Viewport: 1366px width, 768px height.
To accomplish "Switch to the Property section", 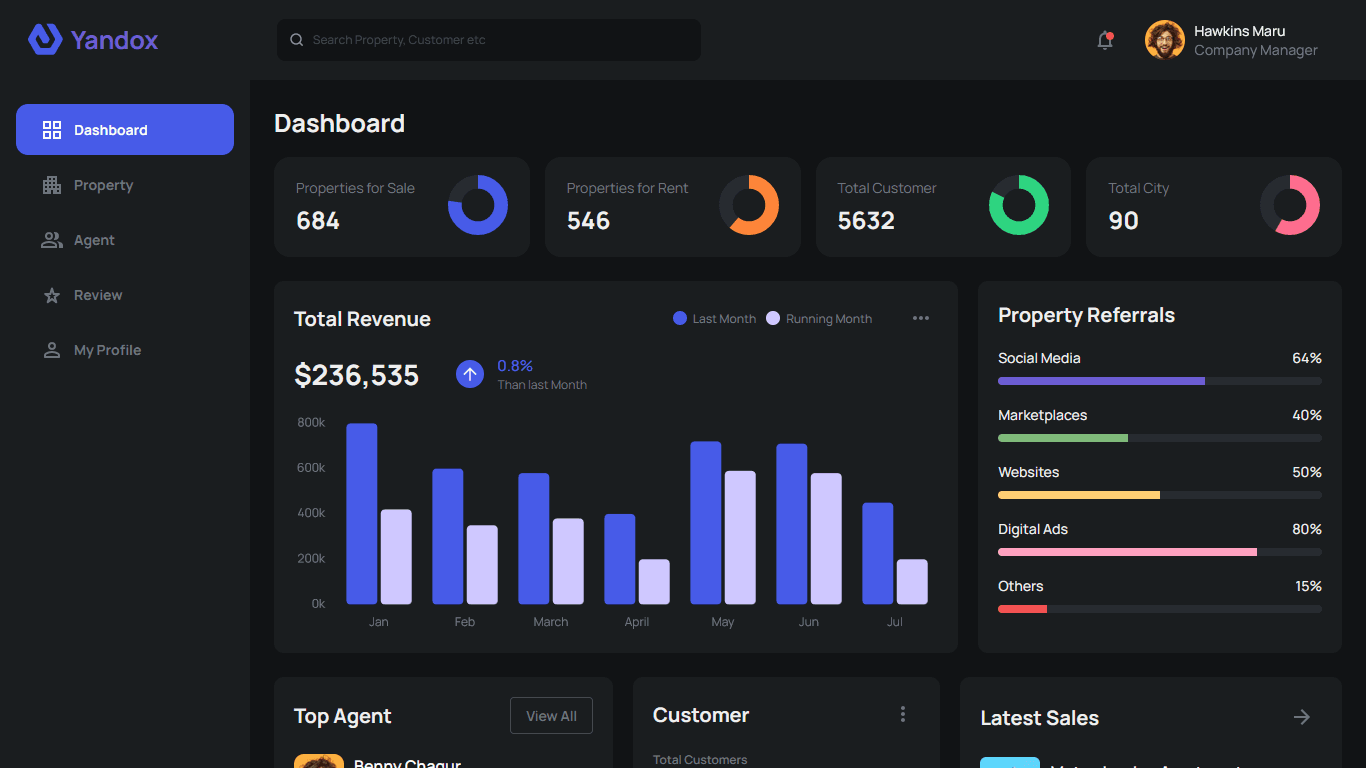I will point(103,184).
